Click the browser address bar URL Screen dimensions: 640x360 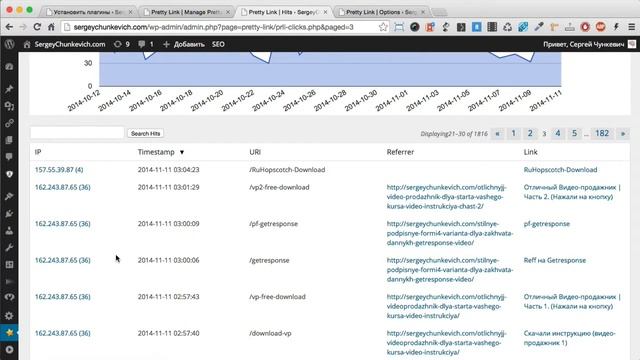pos(213,27)
